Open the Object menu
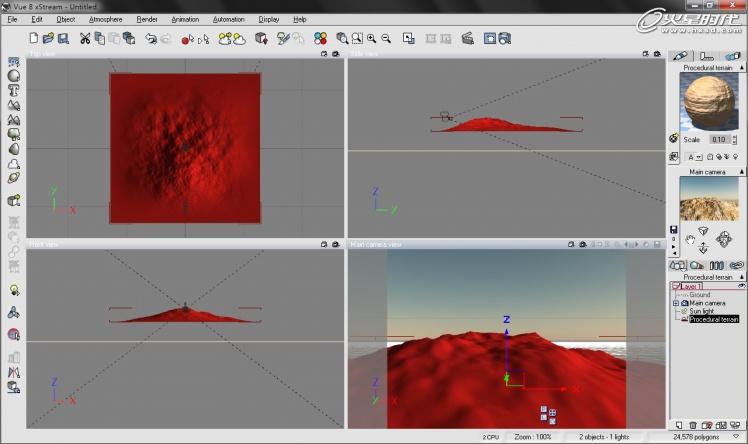 tap(65, 20)
